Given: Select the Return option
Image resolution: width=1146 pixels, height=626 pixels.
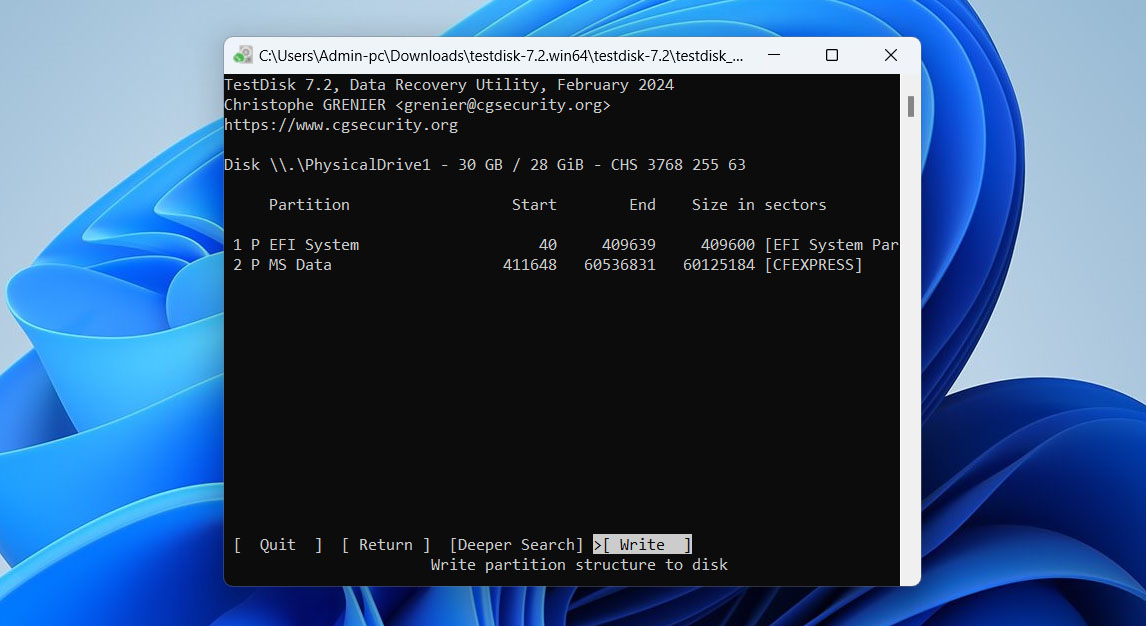Looking at the screenshot, I should coord(386,545).
